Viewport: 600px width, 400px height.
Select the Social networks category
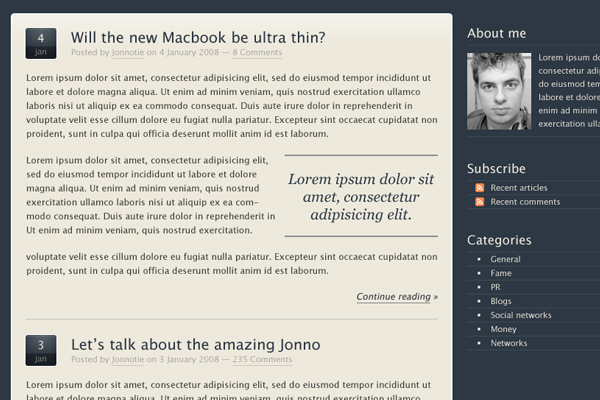pos(521,315)
